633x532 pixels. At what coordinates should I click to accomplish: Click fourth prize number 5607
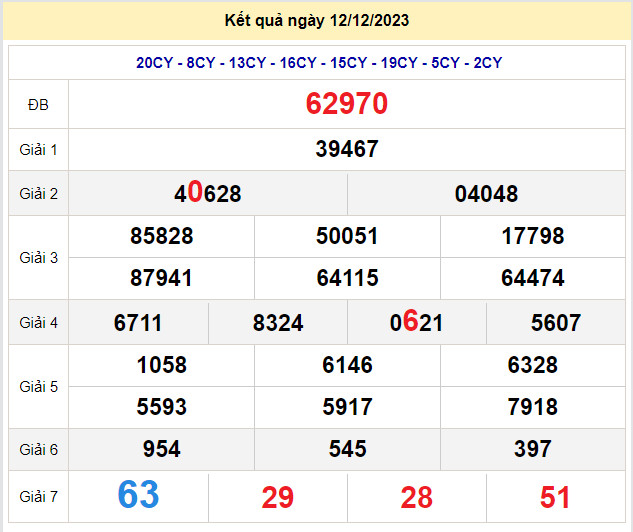click(x=556, y=323)
